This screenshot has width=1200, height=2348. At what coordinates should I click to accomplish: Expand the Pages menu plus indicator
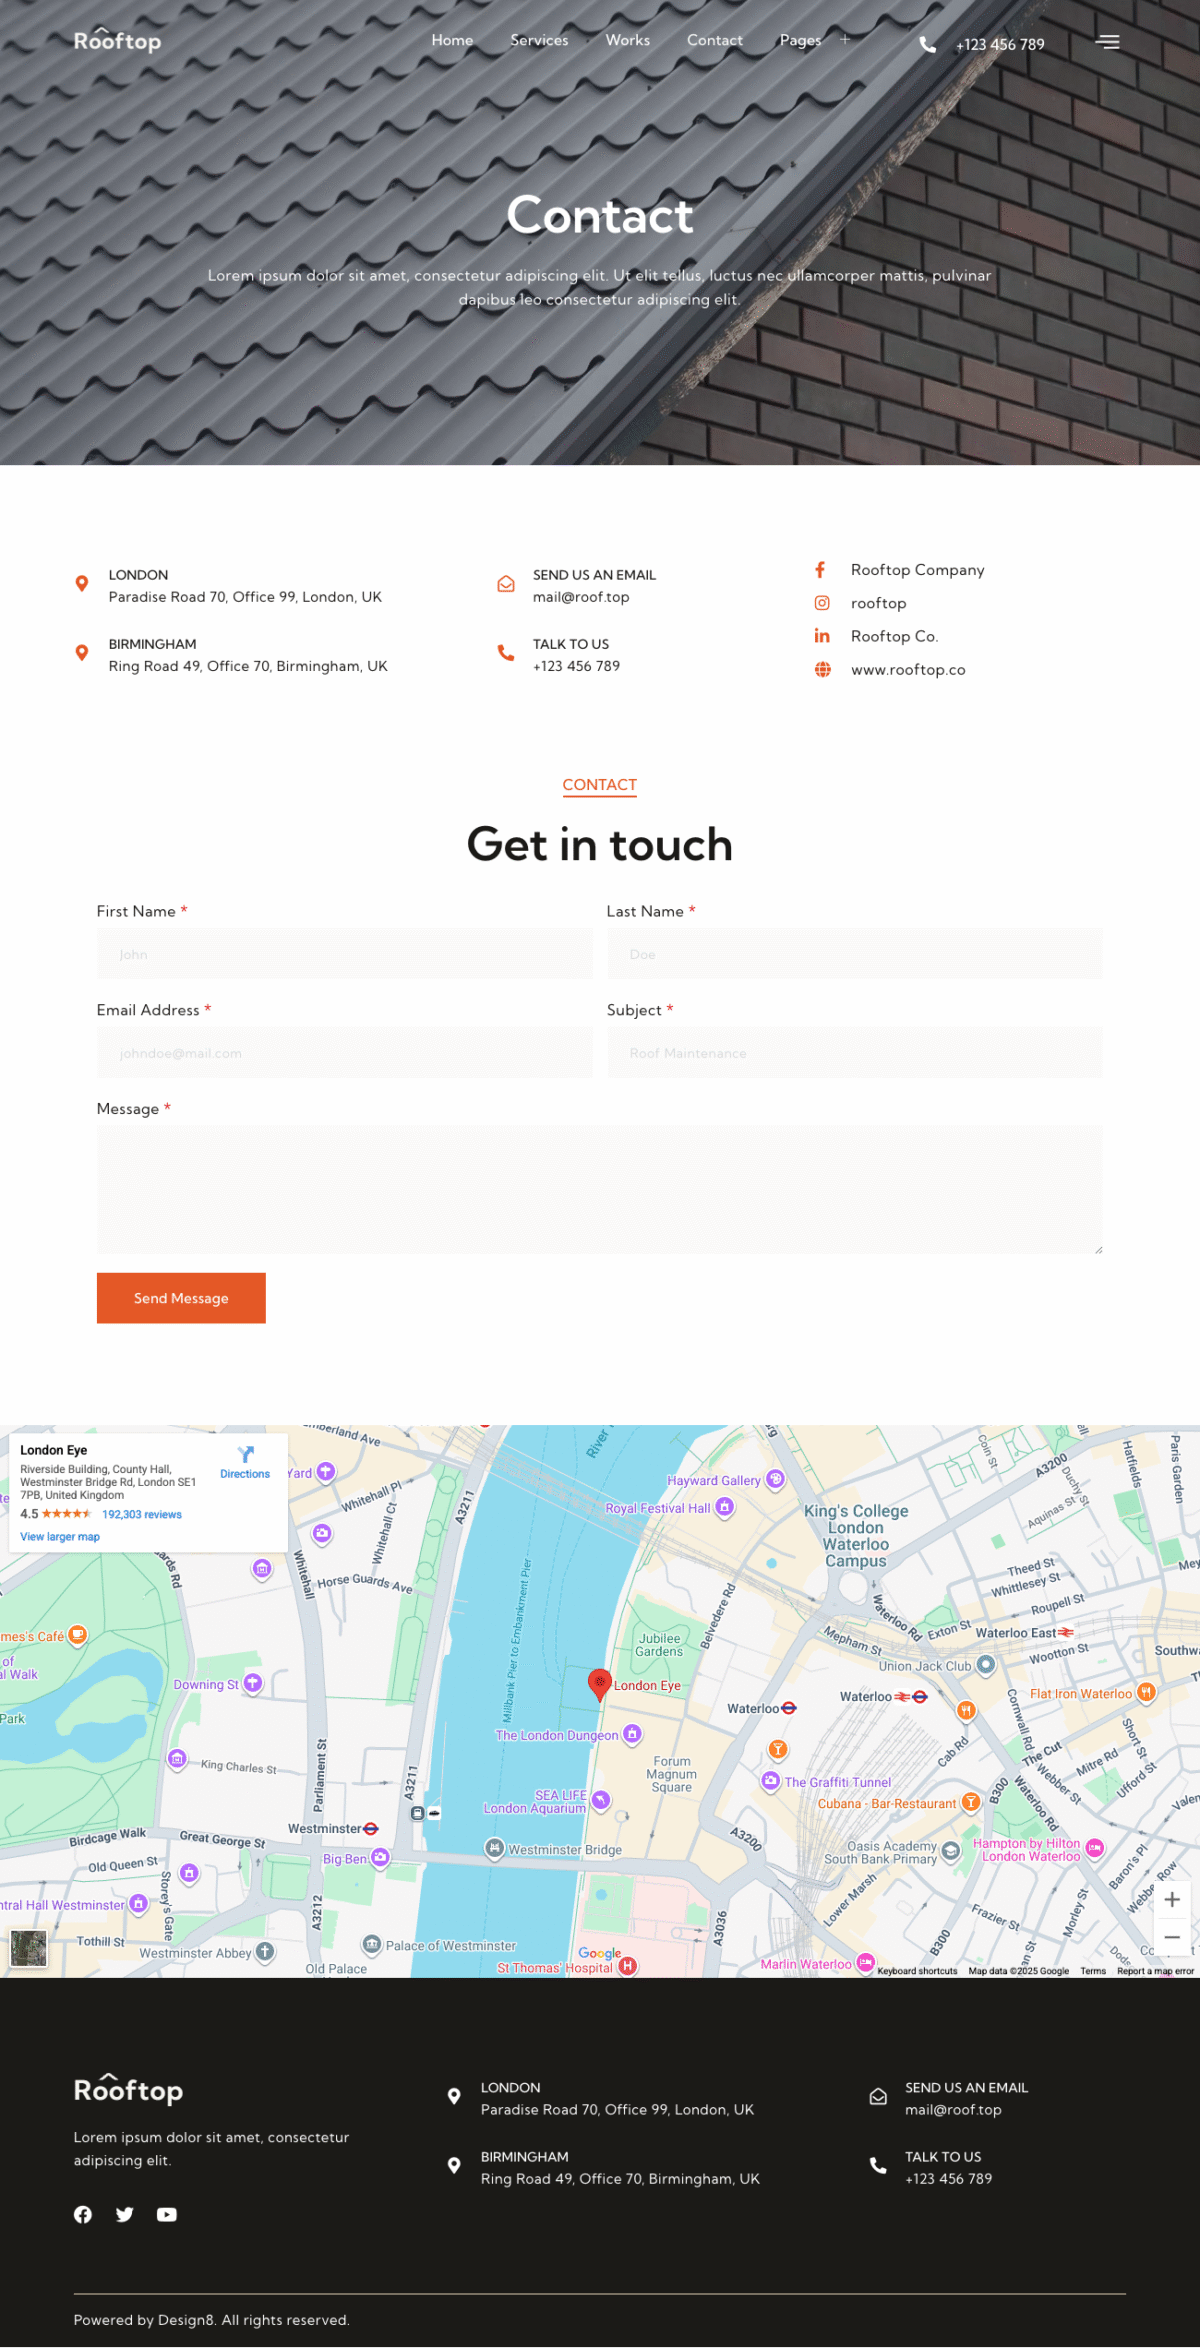click(845, 40)
